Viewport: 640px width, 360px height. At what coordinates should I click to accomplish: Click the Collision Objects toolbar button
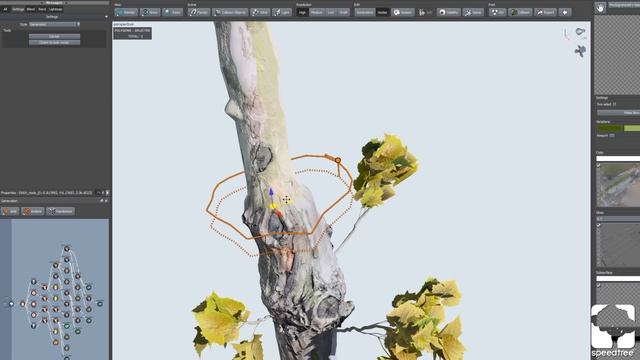click(x=230, y=12)
